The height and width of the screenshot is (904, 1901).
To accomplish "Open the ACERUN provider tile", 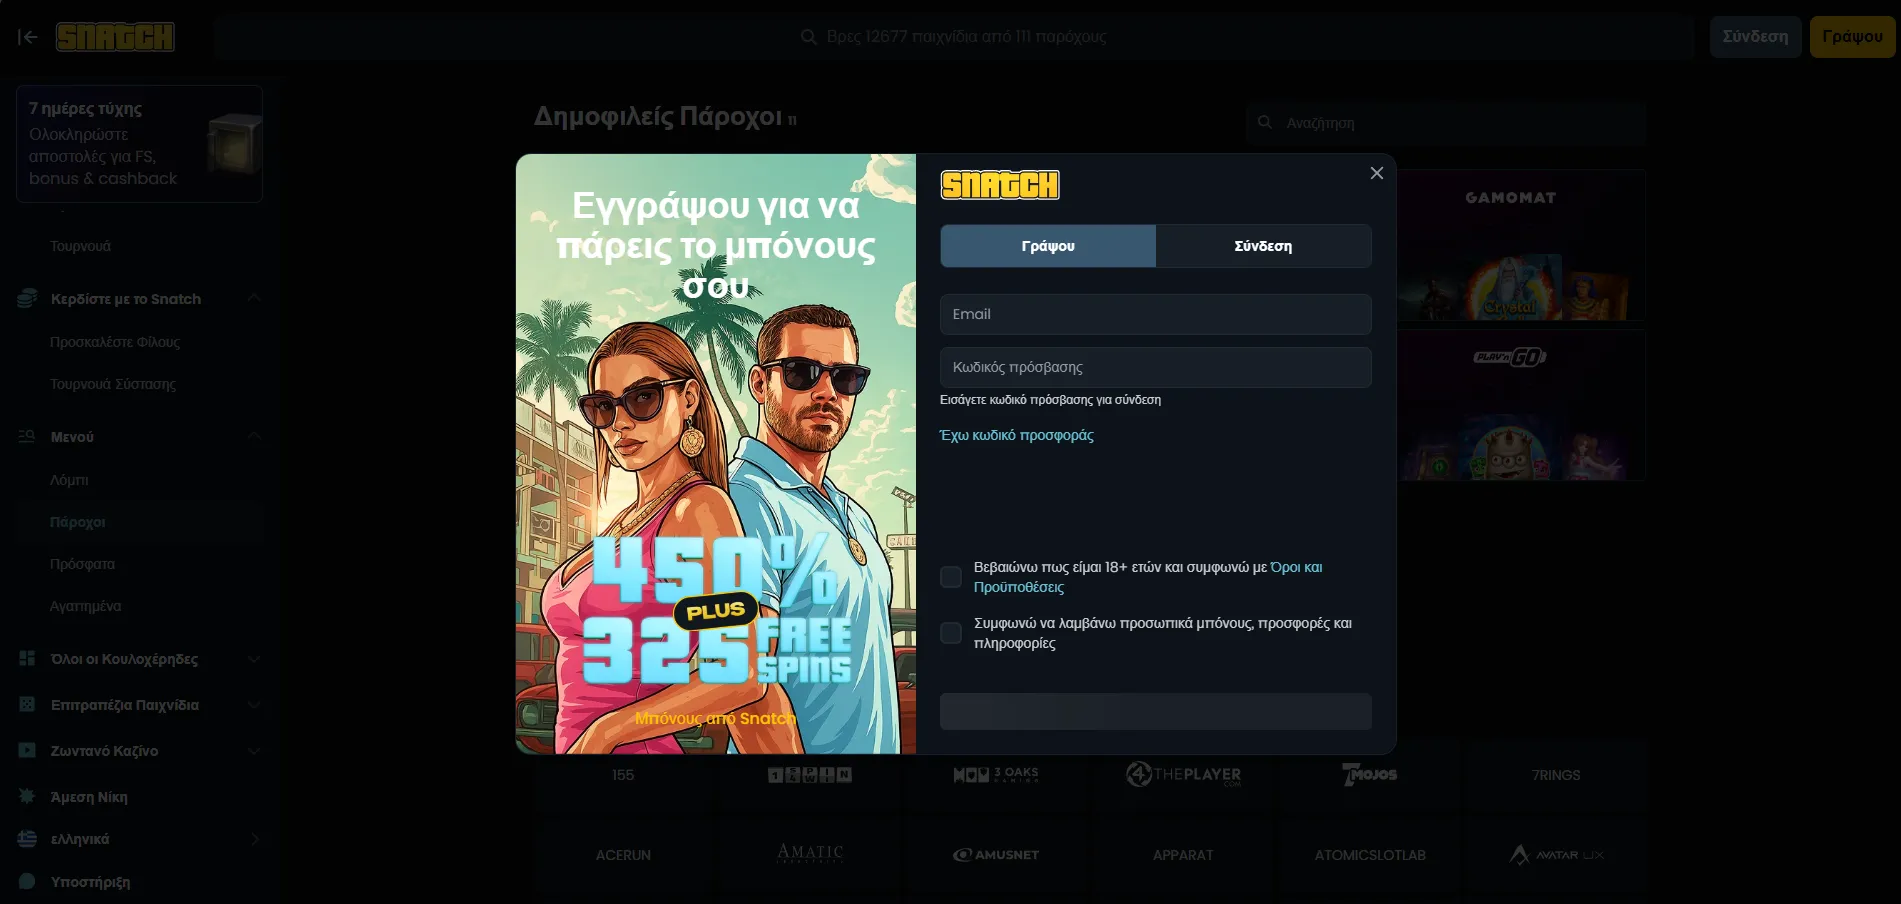I will click(623, 855).
